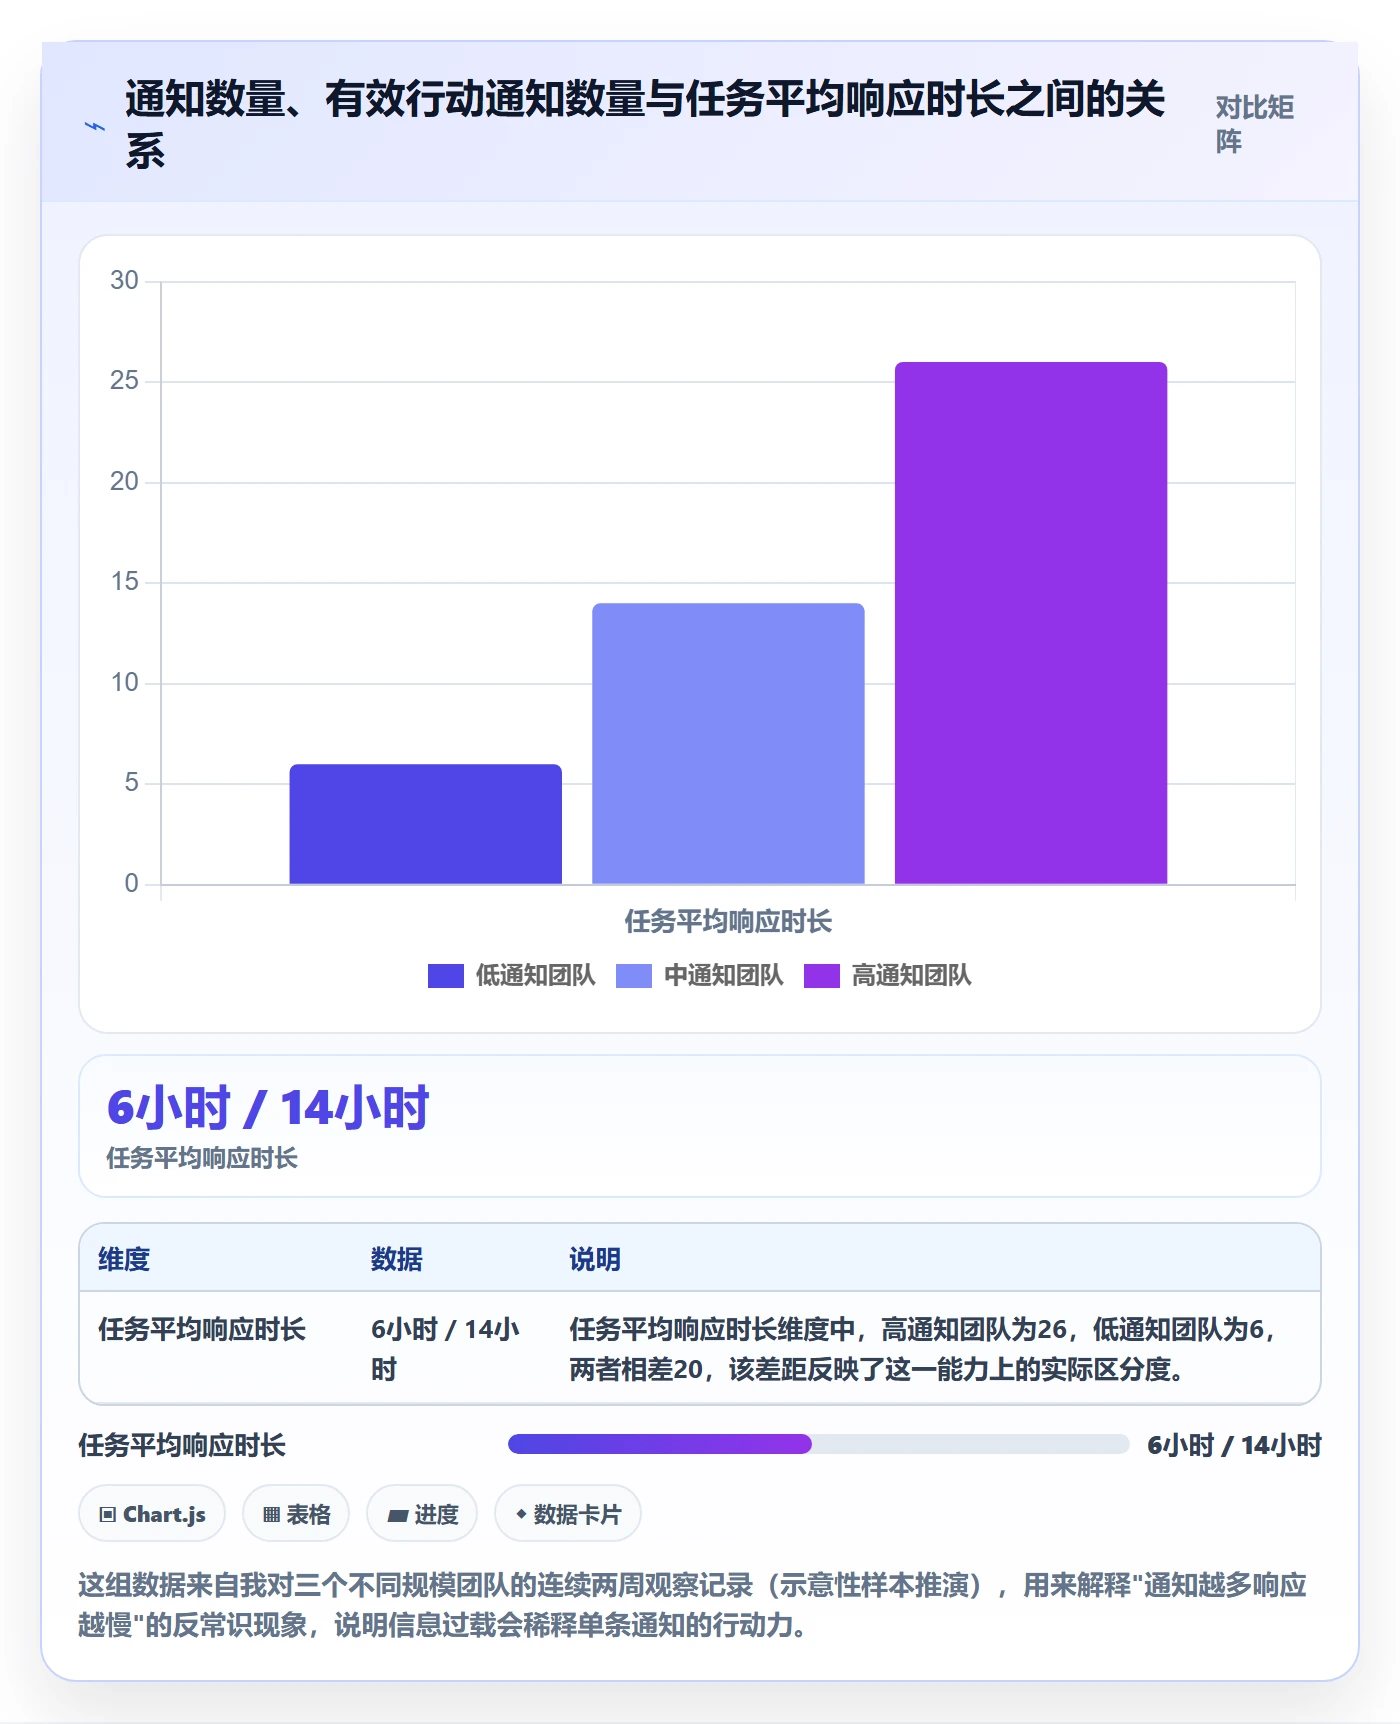Screen dimensions: 1400x1724
Task: Click the 对比矩阵 label in header
Action: point(1254,124)
